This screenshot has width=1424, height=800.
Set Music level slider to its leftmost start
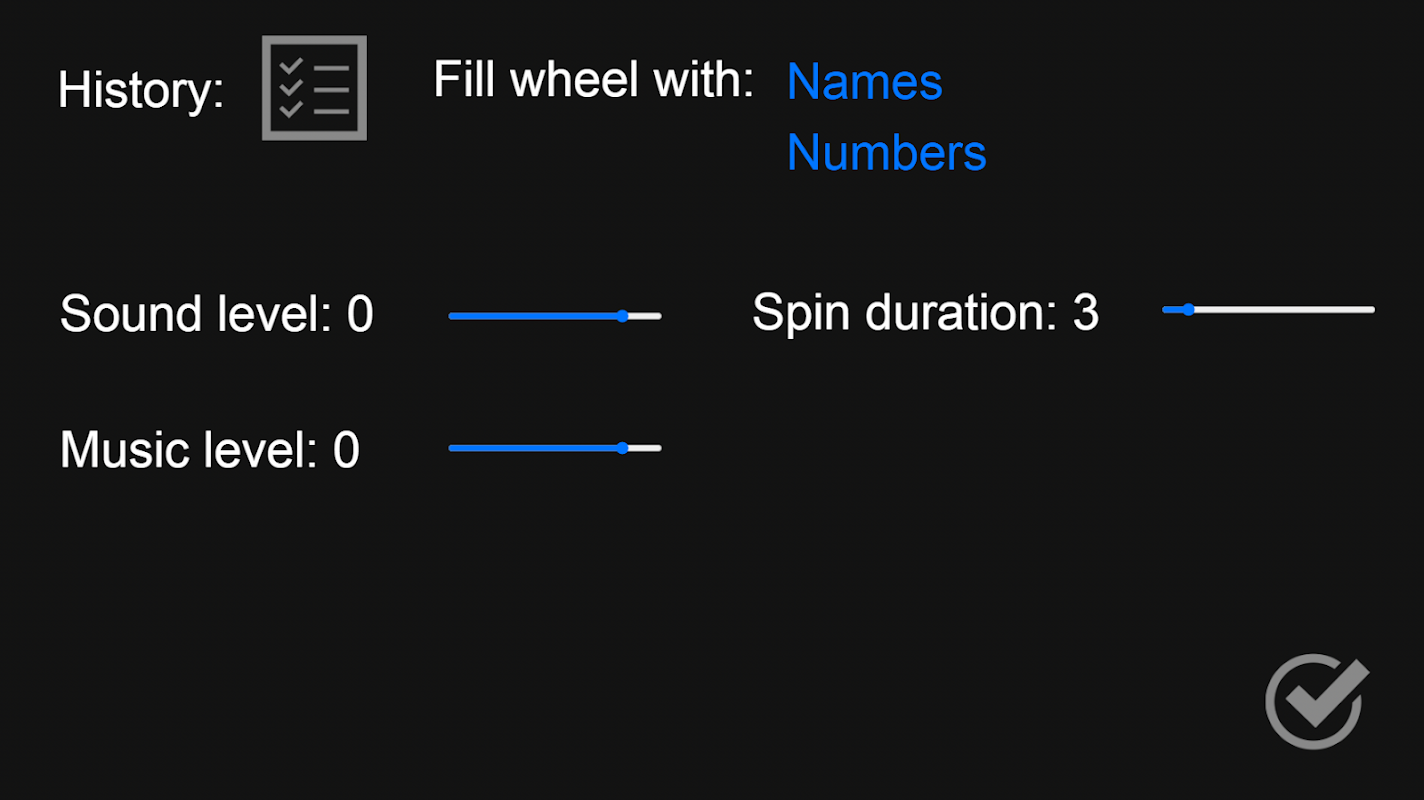tap(451, 448)
